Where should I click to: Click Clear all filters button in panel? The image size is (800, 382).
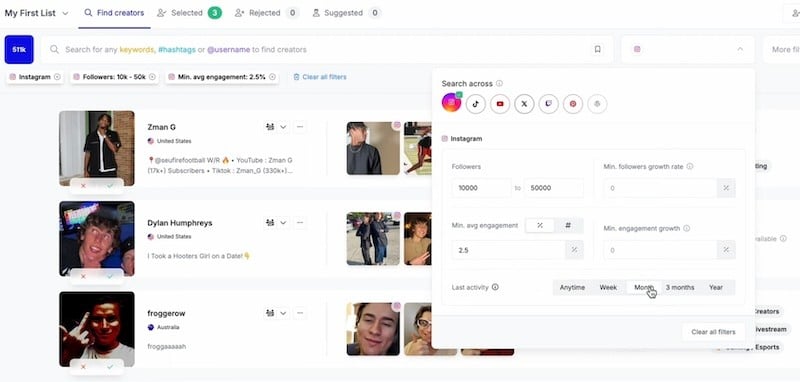(x=713, y=332)
